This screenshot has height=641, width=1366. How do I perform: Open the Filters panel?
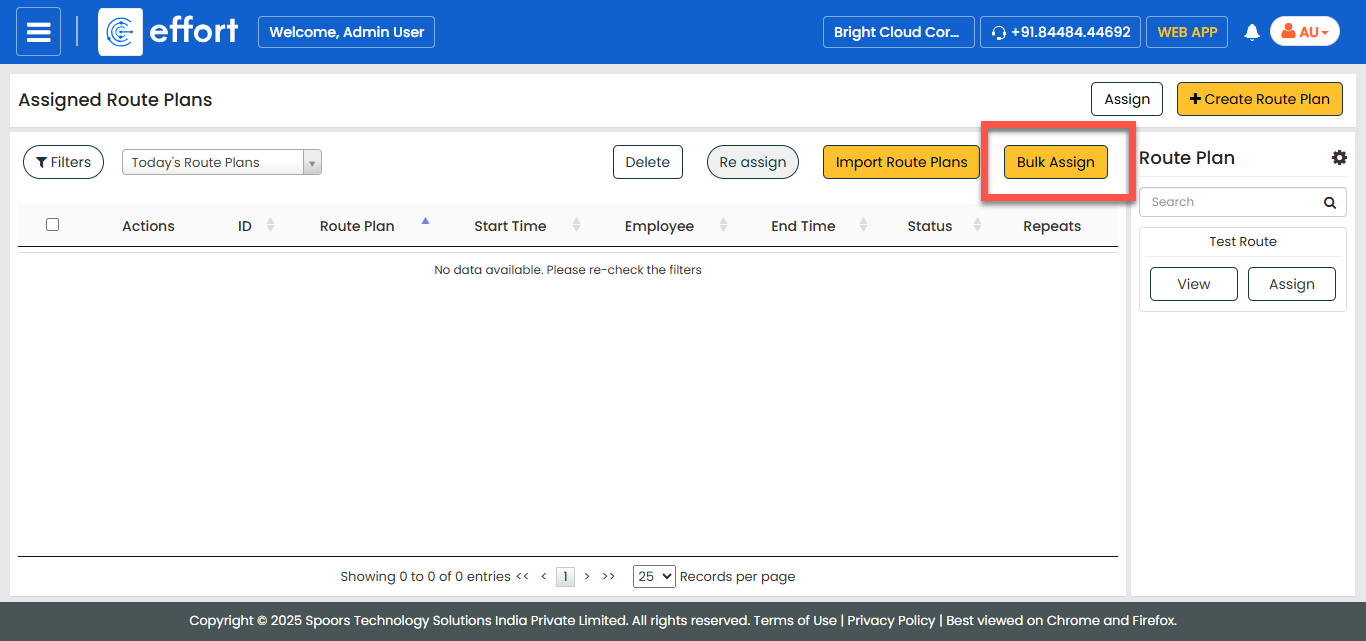coord(63,162)
